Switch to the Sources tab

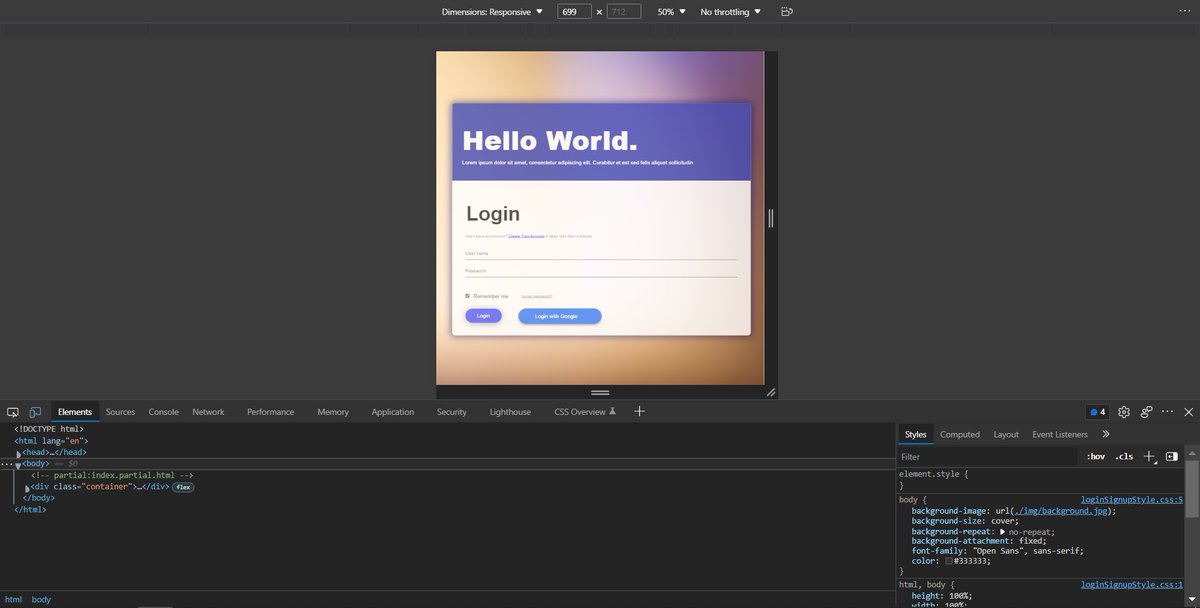[120, 412]
